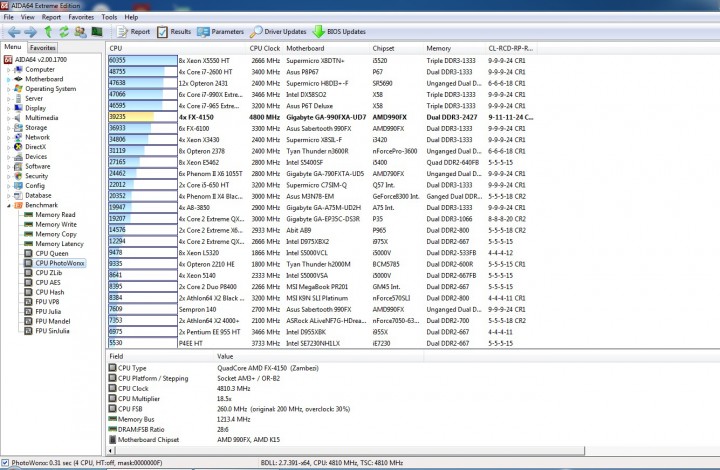Click the 60355 score bar
Screen dimensions: 720x470
[x=143, y=60]
